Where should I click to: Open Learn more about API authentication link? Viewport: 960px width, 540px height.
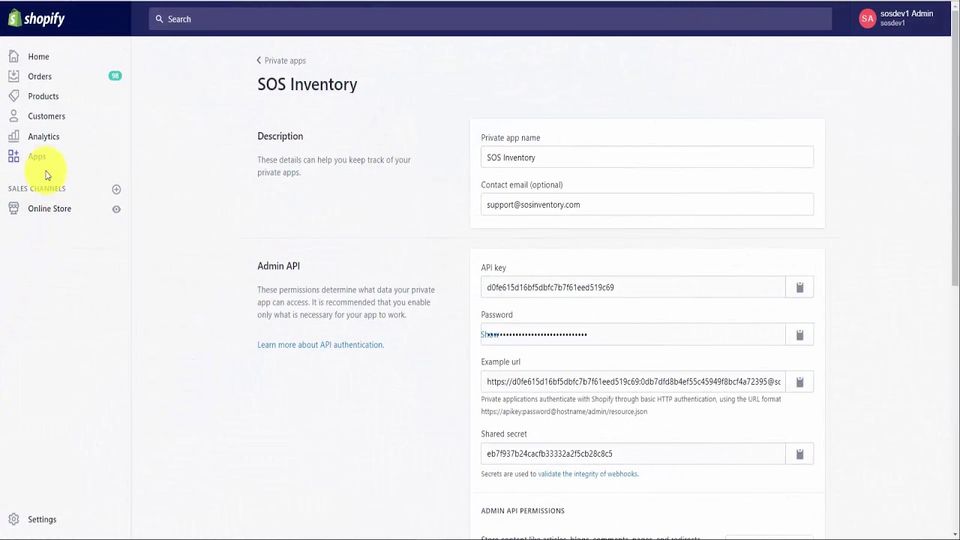tap(321, 345)
